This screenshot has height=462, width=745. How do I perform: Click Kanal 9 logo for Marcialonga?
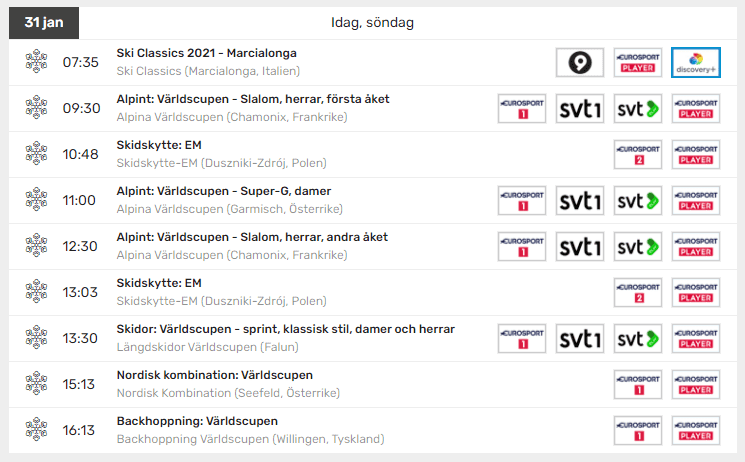[x=580, y=62]
